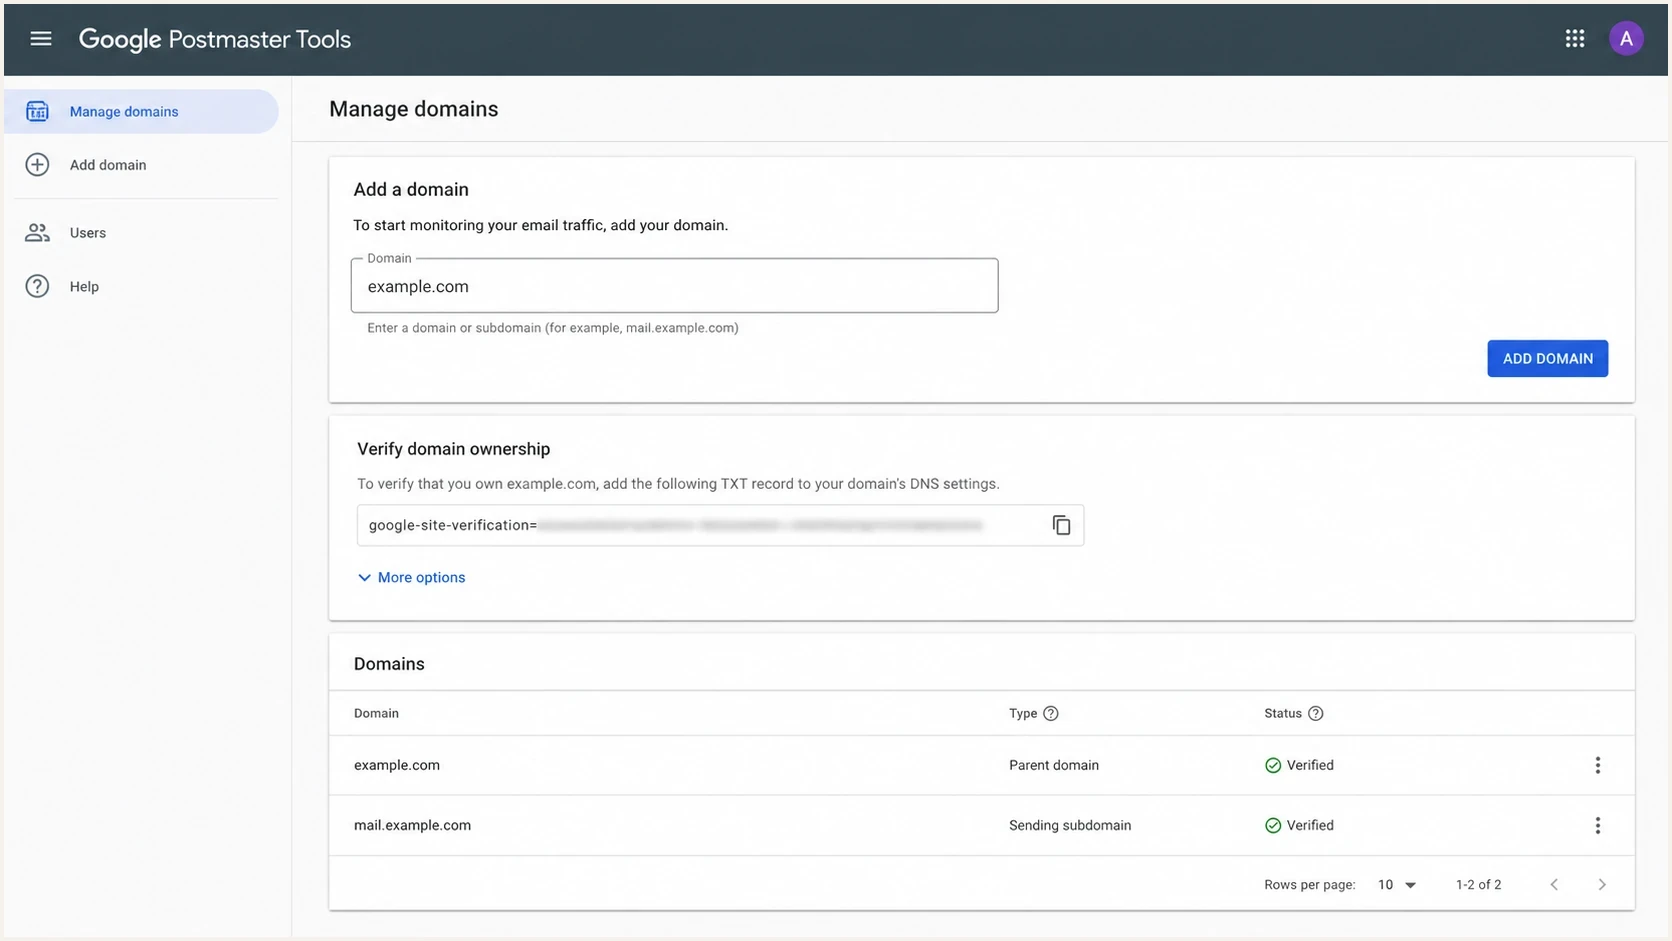Click the Add domain plus icon
The height and width of the screenshot is (941, 1672).
(x=37, y=165)
